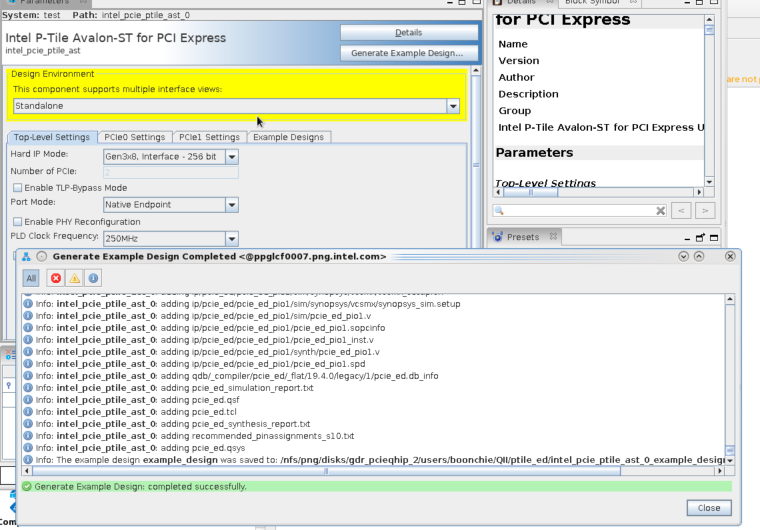Show All messages filter
This screenshot has width=760, height=530.
click(x=31, y=278)
